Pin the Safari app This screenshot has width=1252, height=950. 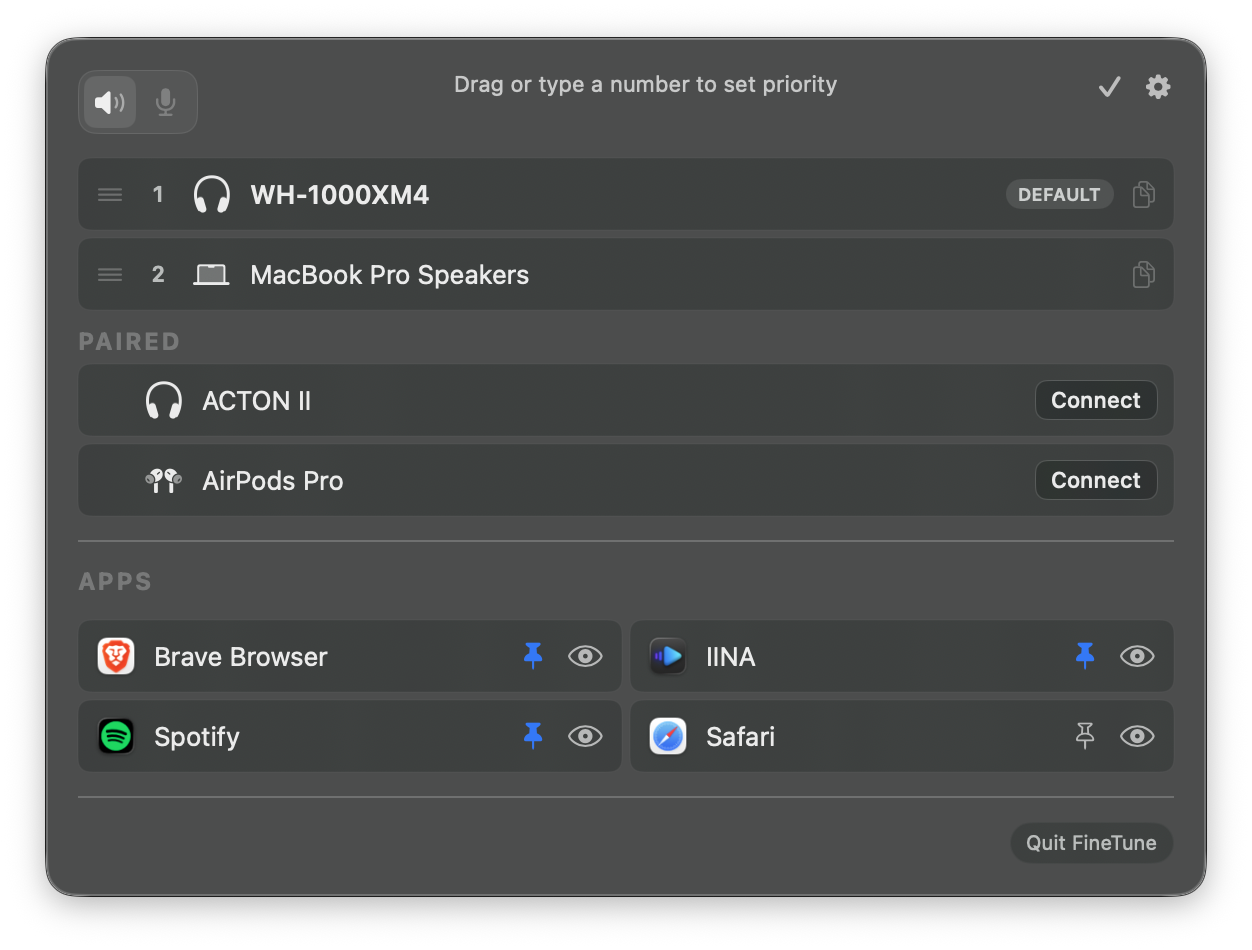[1085, 736]
